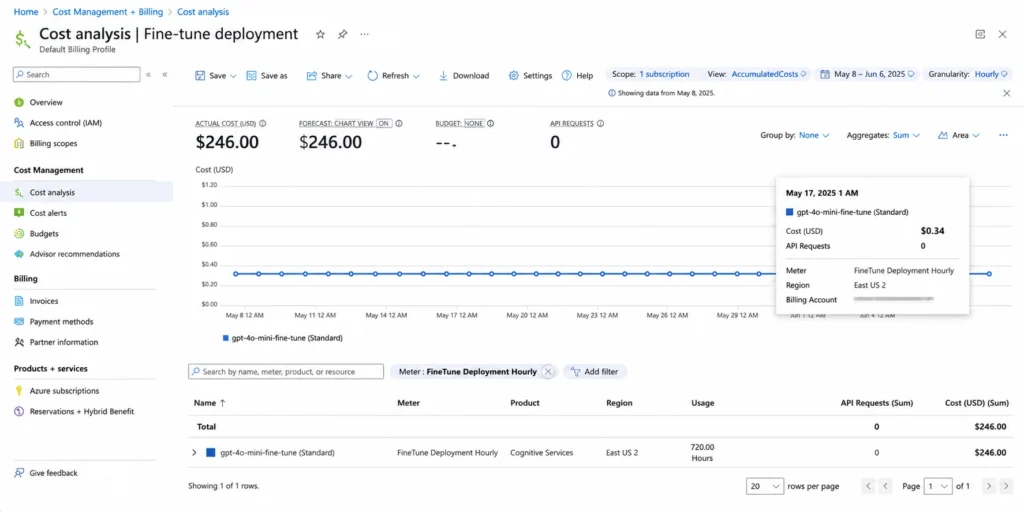
Task: Open Partner information
Action: pos(63,342)
